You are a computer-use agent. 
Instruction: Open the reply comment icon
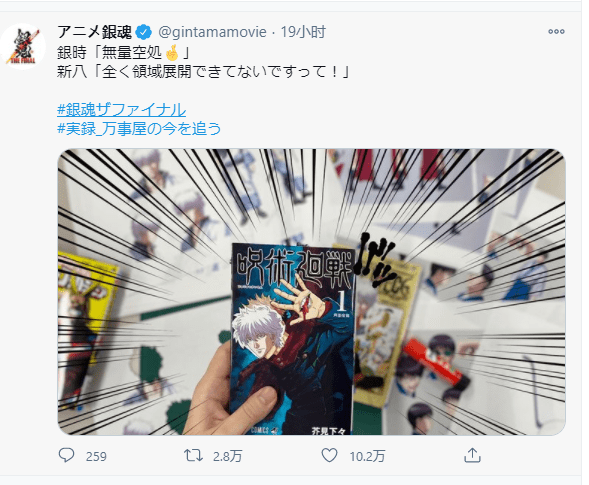click(66, 455)
